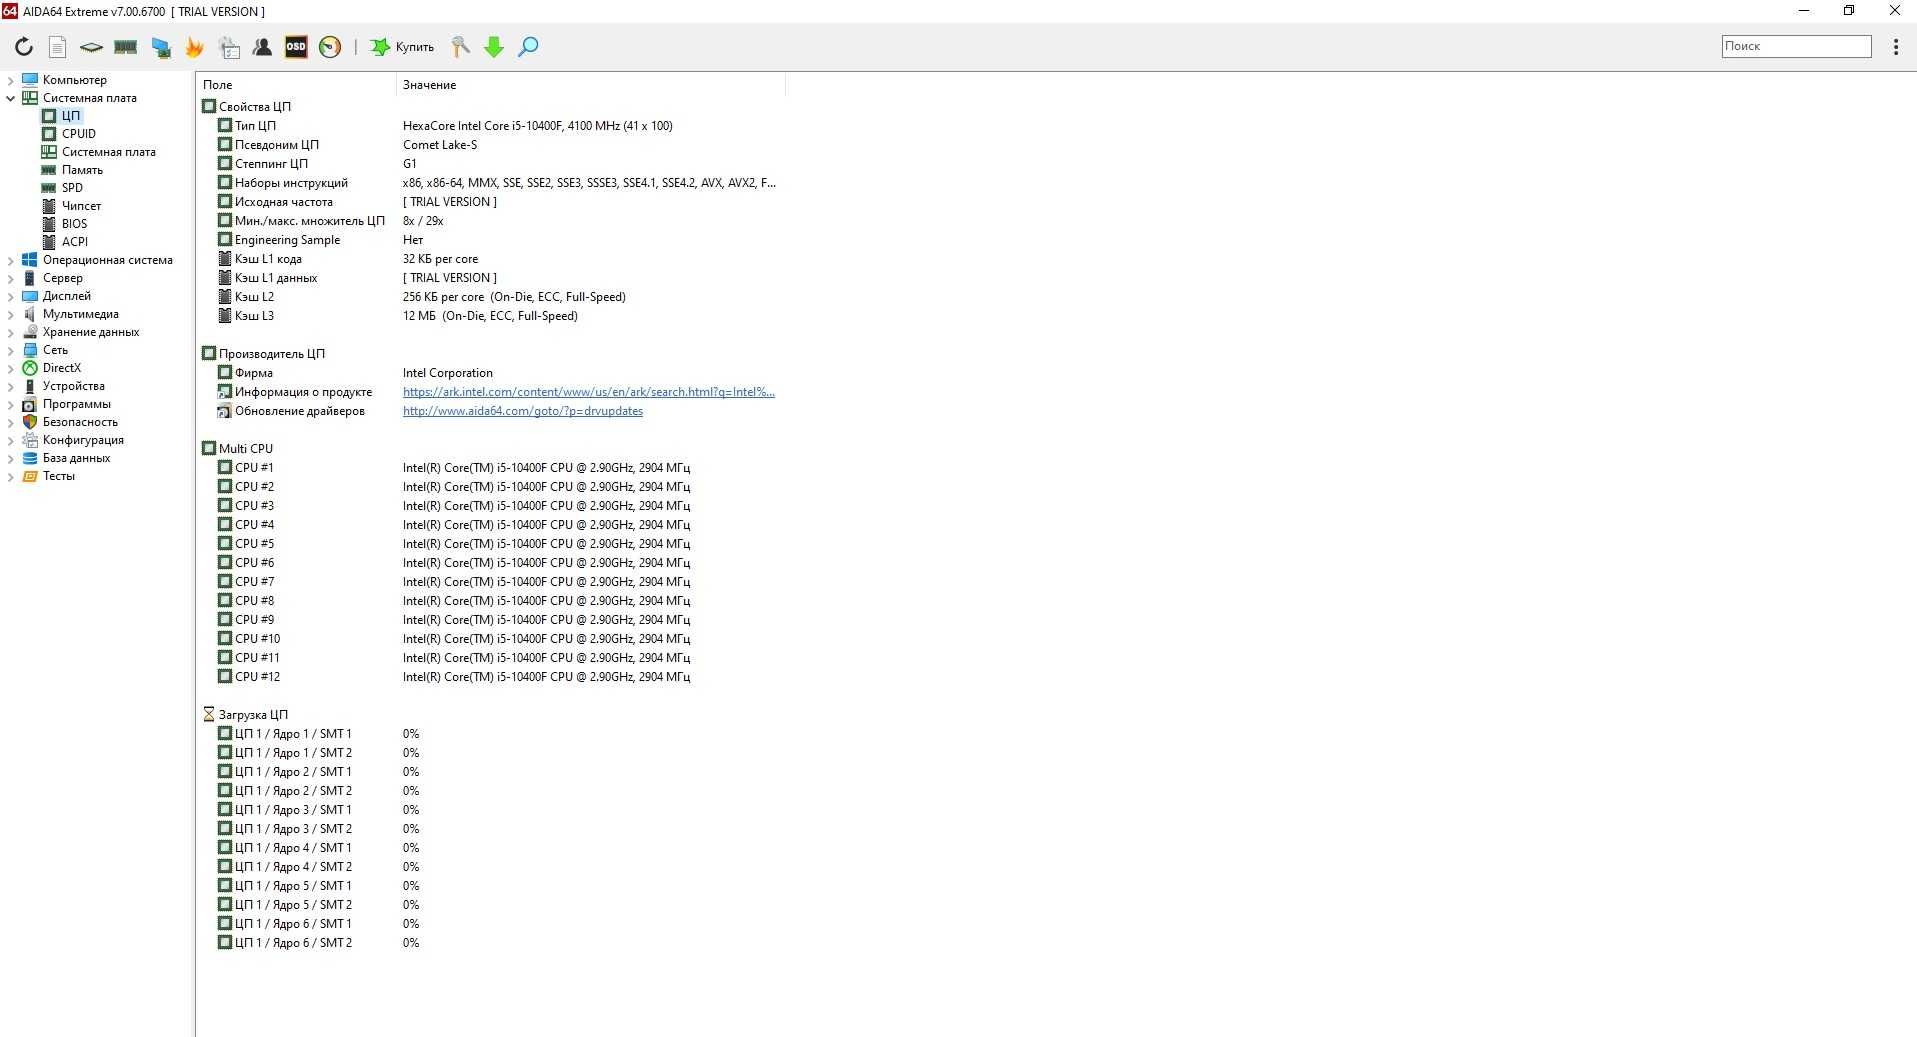Collapse the Системная плата tree node
This screenshot has width=1917, height=1037.
(11, 98)
